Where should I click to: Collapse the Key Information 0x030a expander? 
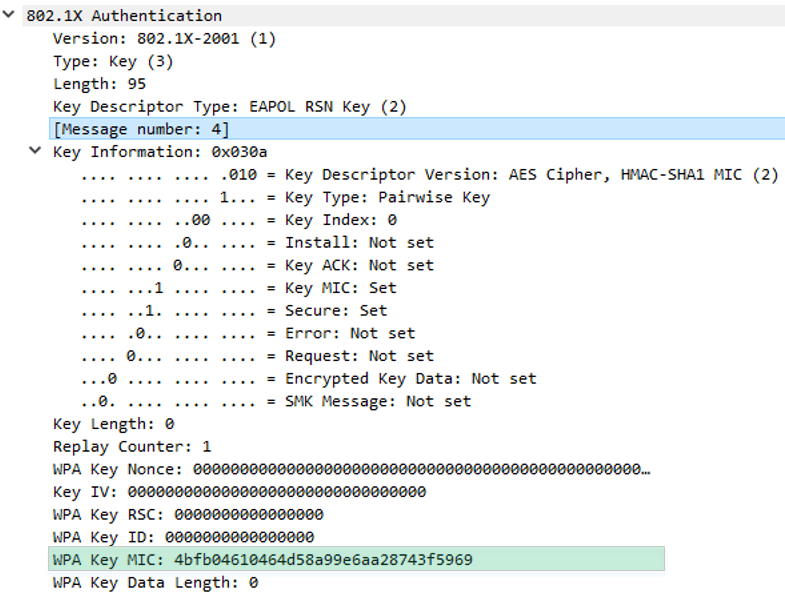pos(36,151)
